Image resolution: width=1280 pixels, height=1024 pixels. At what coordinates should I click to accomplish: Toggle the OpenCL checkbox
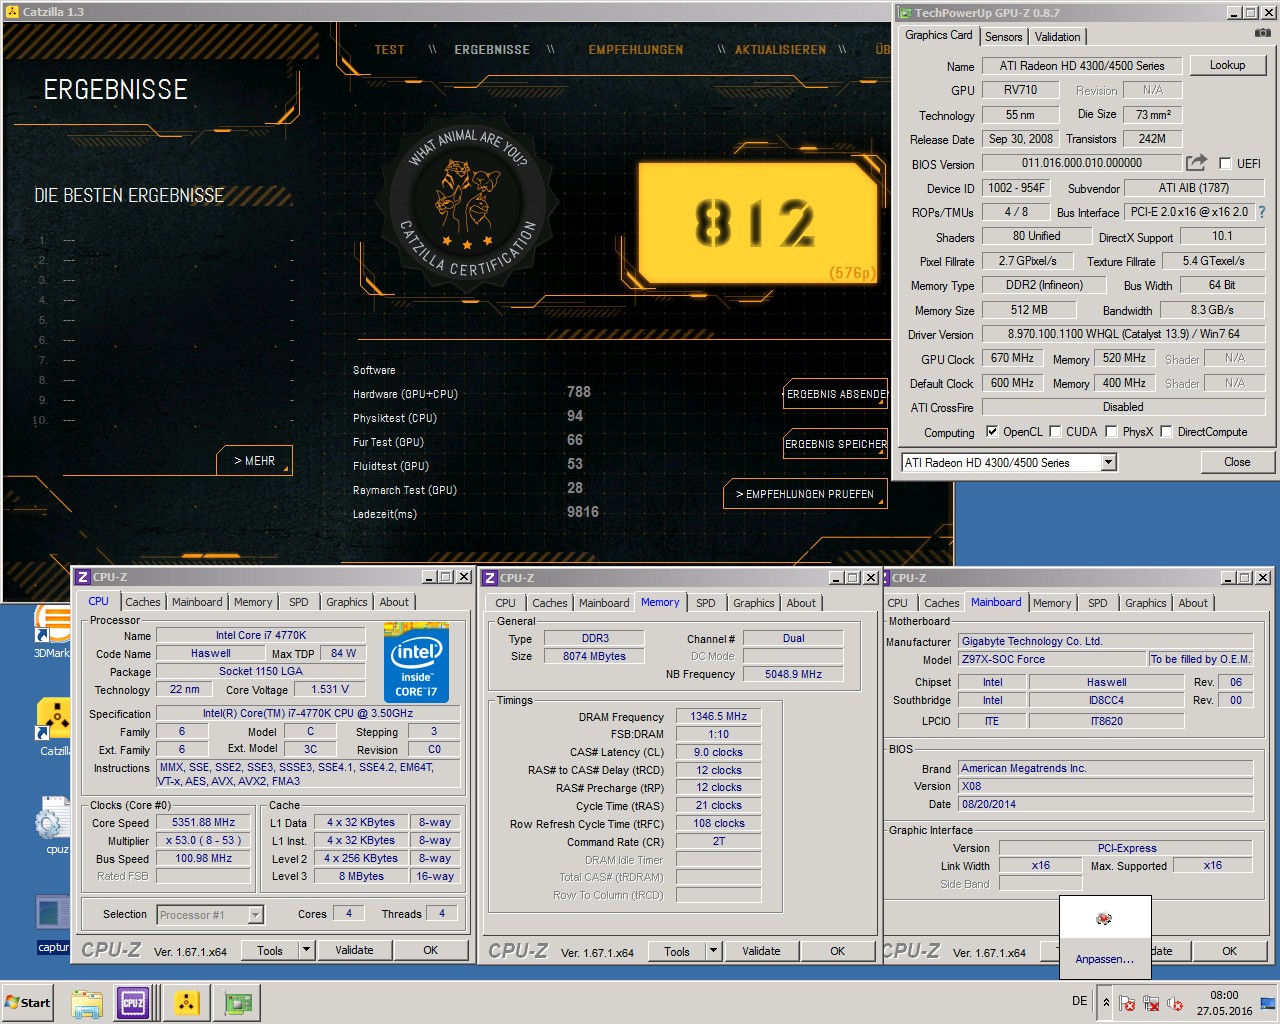992,432
